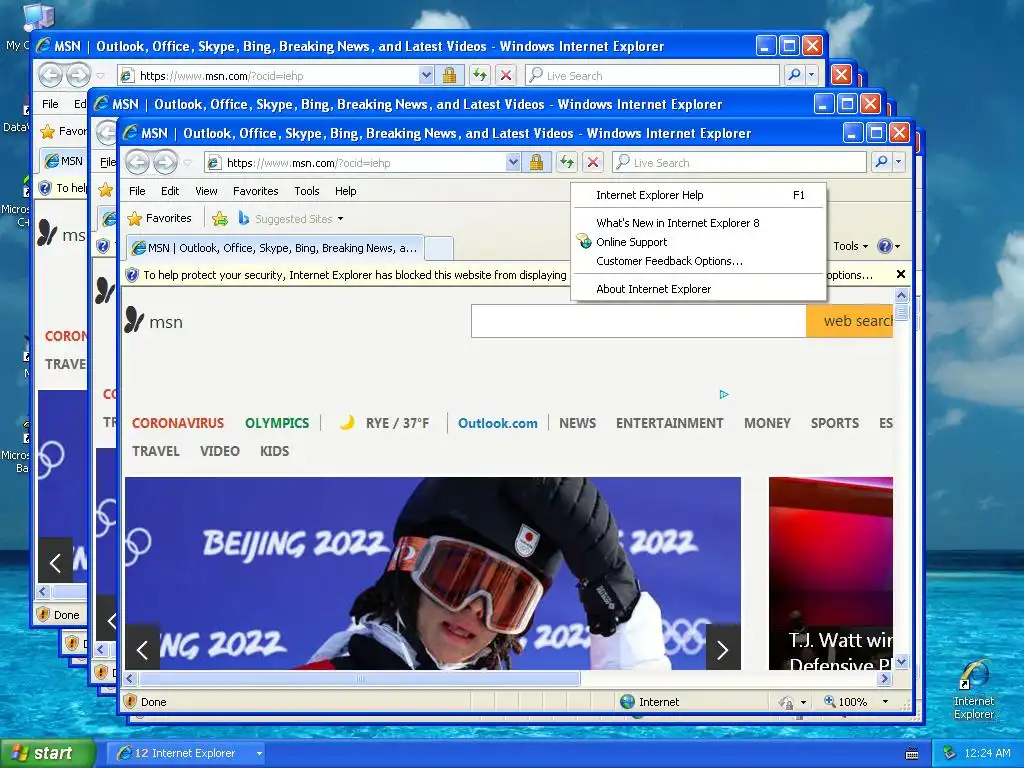Click the front window horizontal scrollbar thumb

pos(360,679)
